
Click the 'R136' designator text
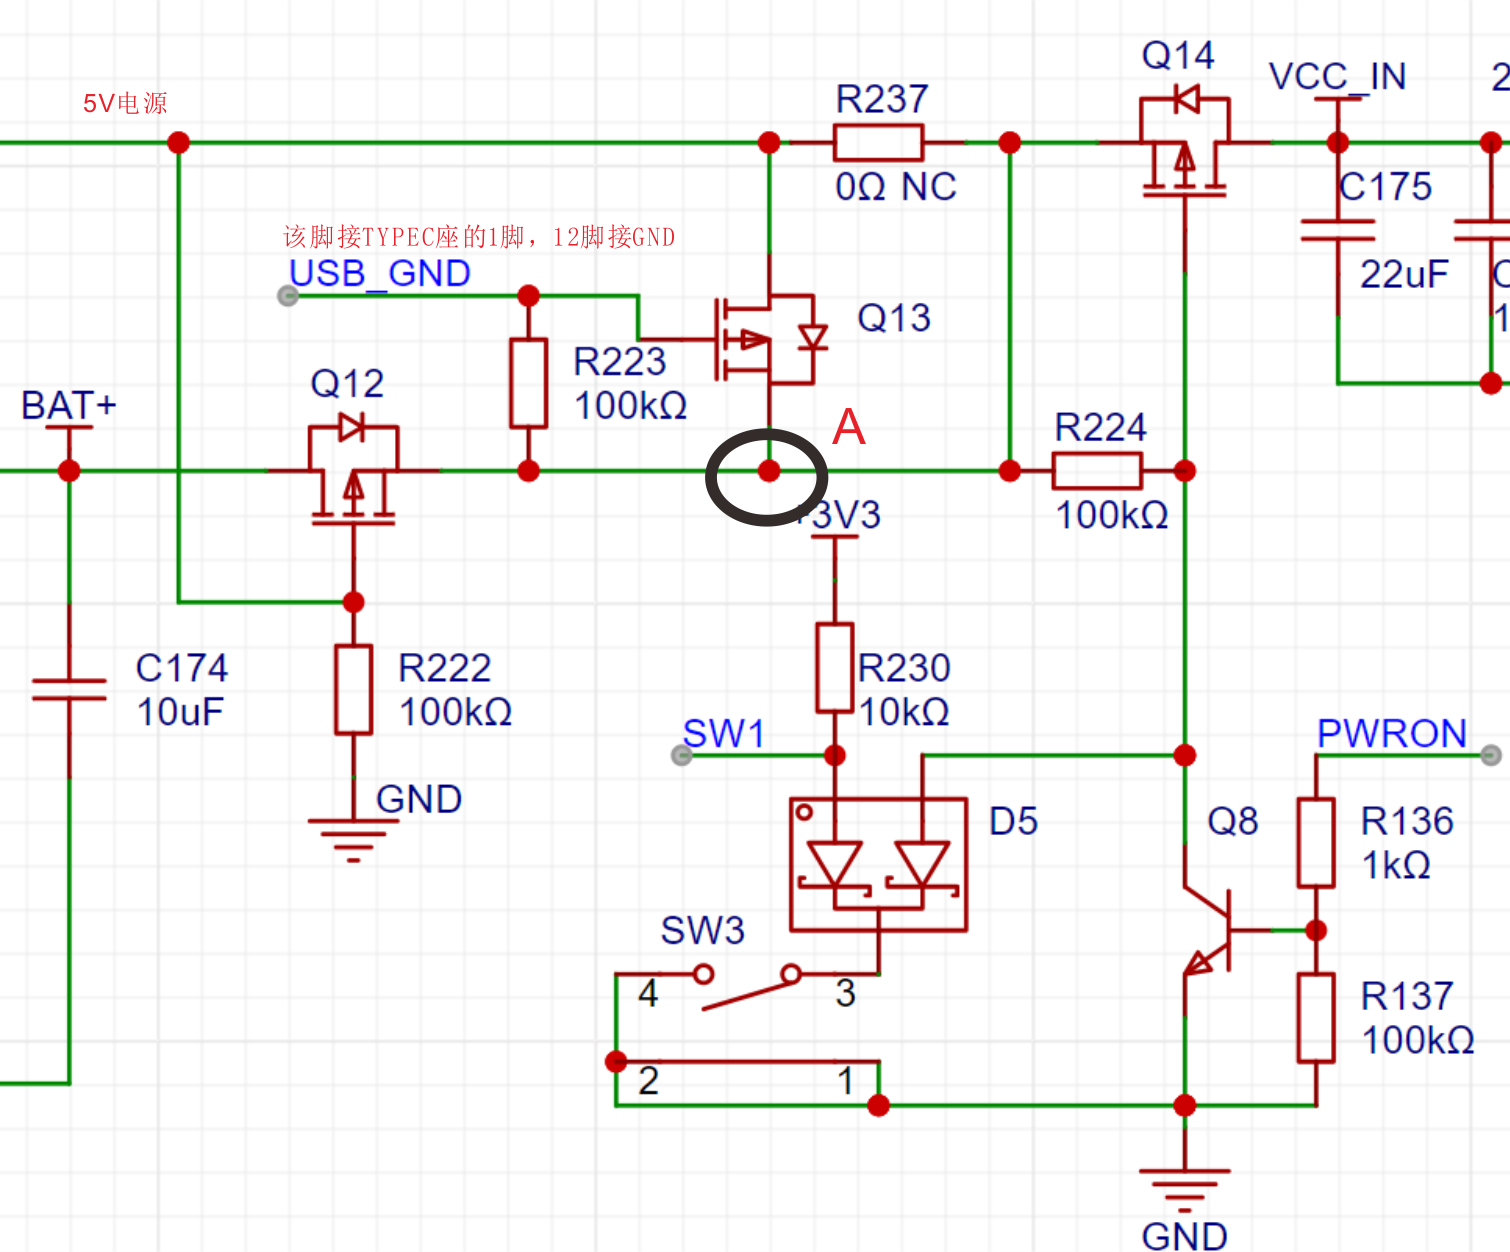click(1407, 821)
